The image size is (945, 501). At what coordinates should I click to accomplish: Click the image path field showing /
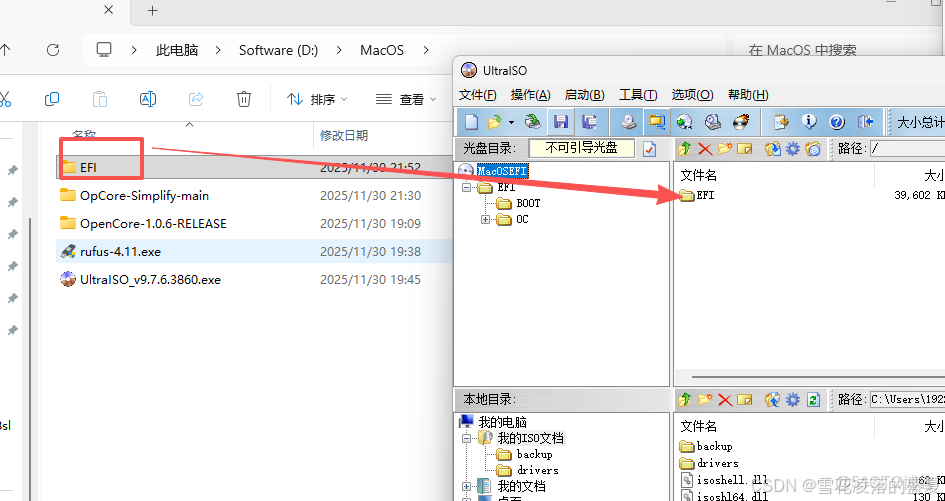click(907, 148)
